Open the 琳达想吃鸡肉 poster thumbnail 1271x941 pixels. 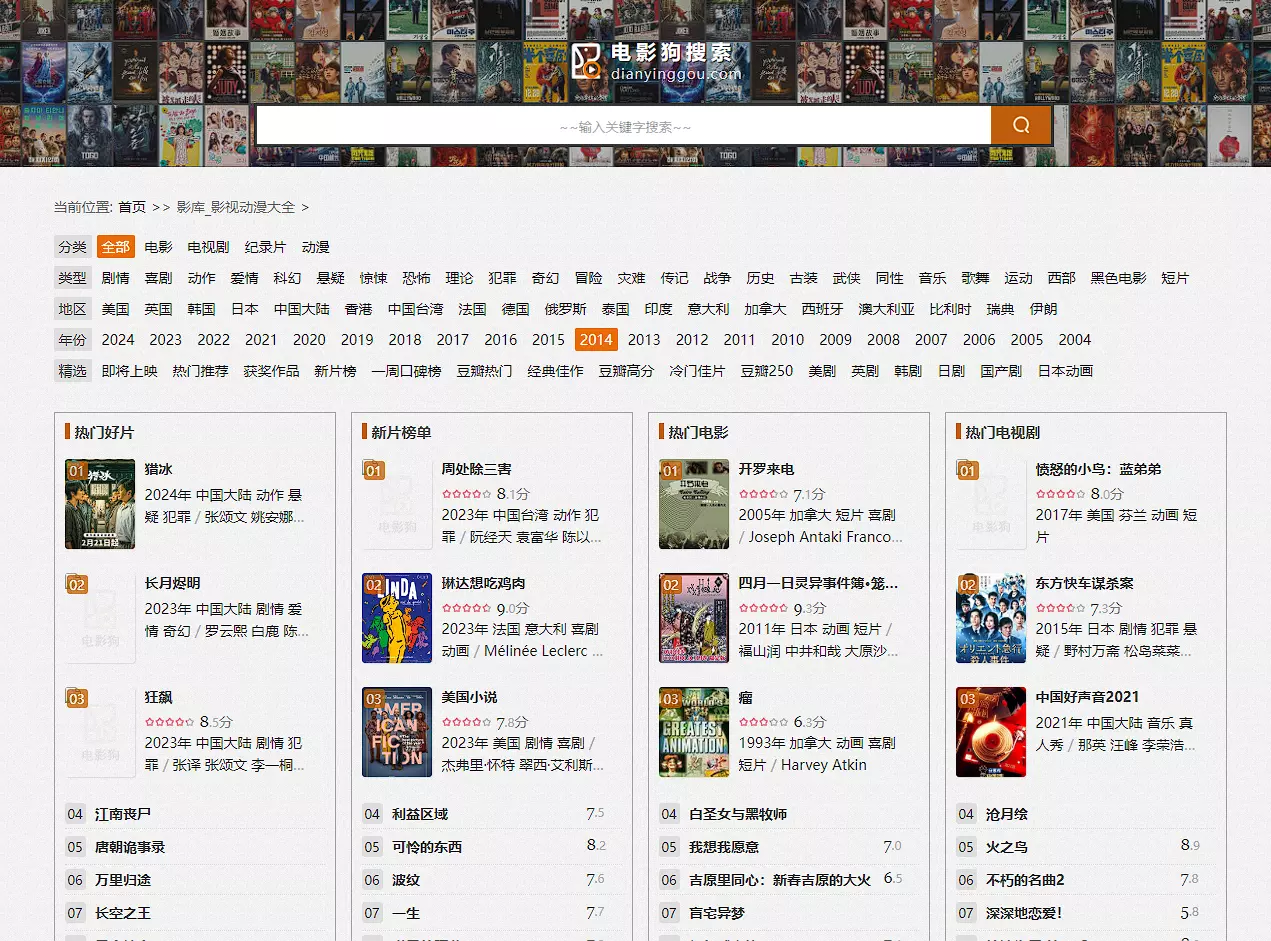coord(396,618)
